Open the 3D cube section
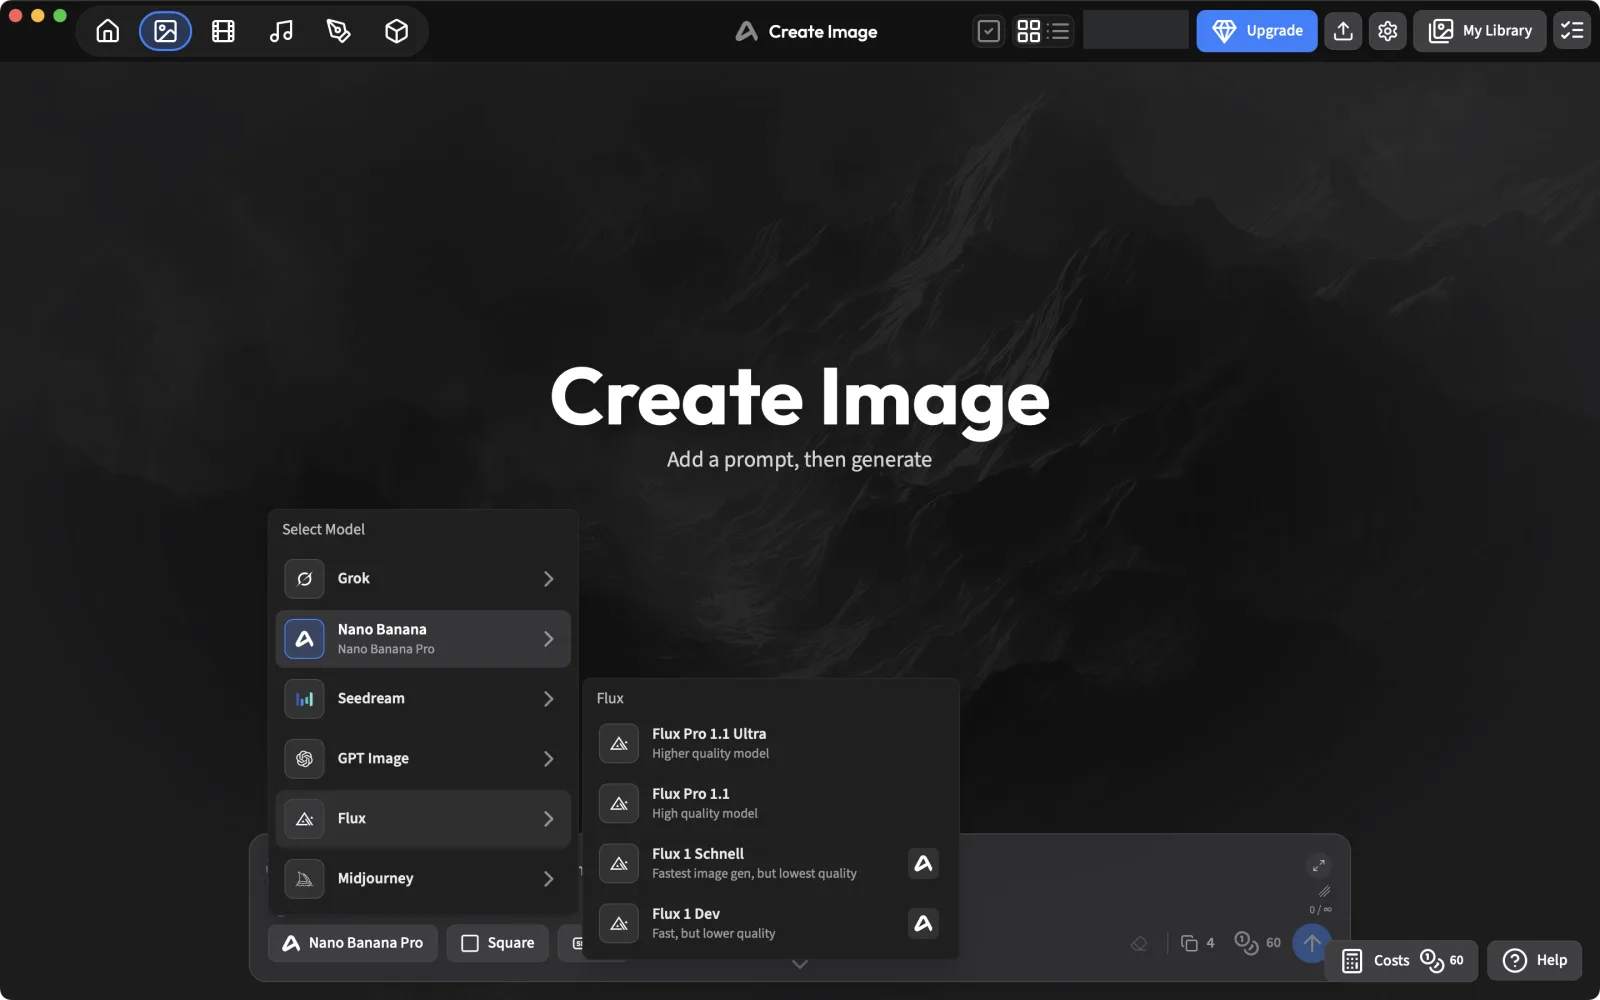The height and width of the screenshot is (1000, 1600). 396,31
